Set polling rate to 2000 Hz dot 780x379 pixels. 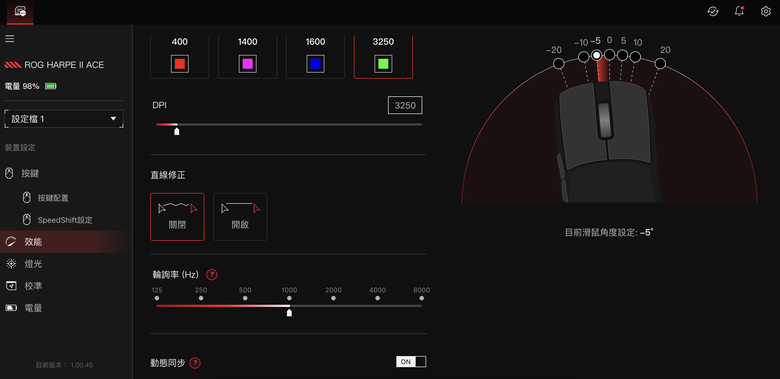pos(333,298)
